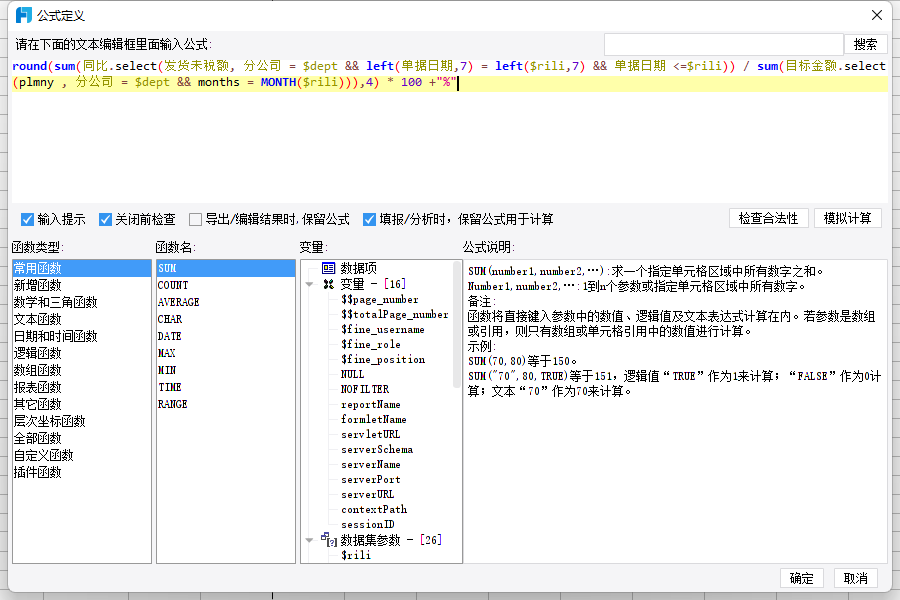
Task: Click the FineReport logo icon in title bar
Action: tap(24, 15)
